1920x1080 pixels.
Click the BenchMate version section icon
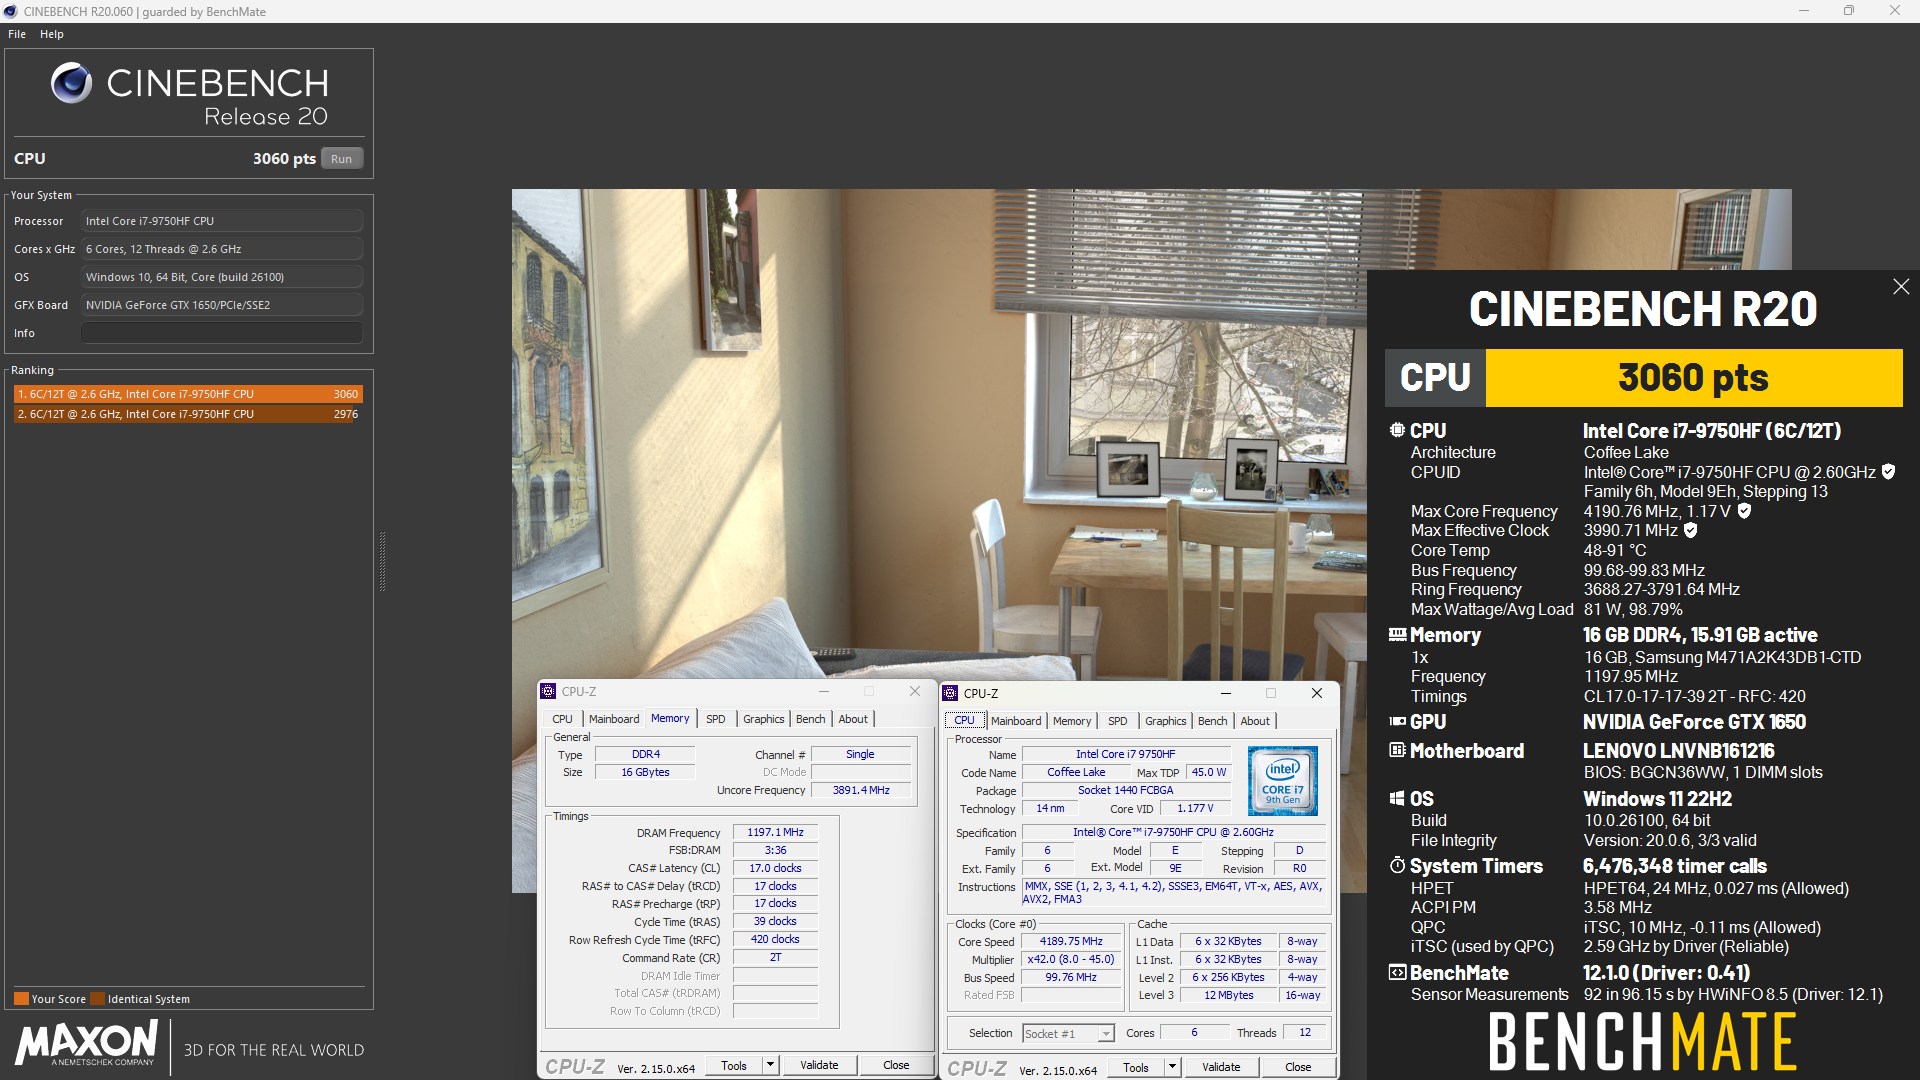1397,972
